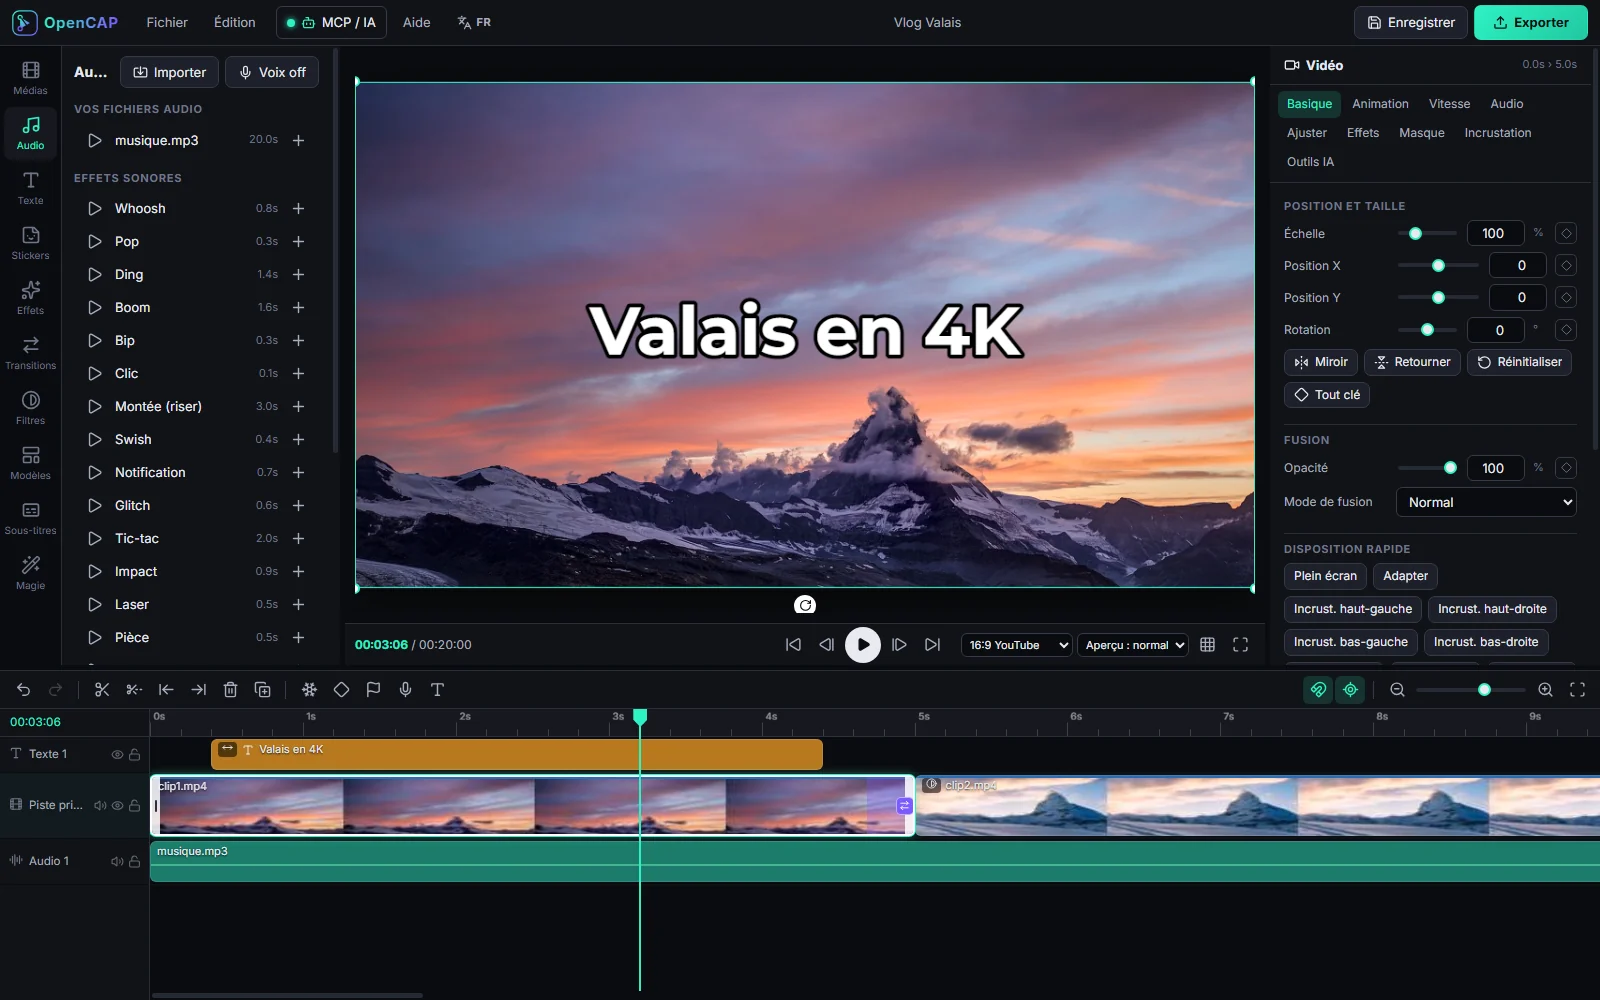Toggle the Voix off button
The width and height of the screenshot is (1600, 1000).
point(272,72)
